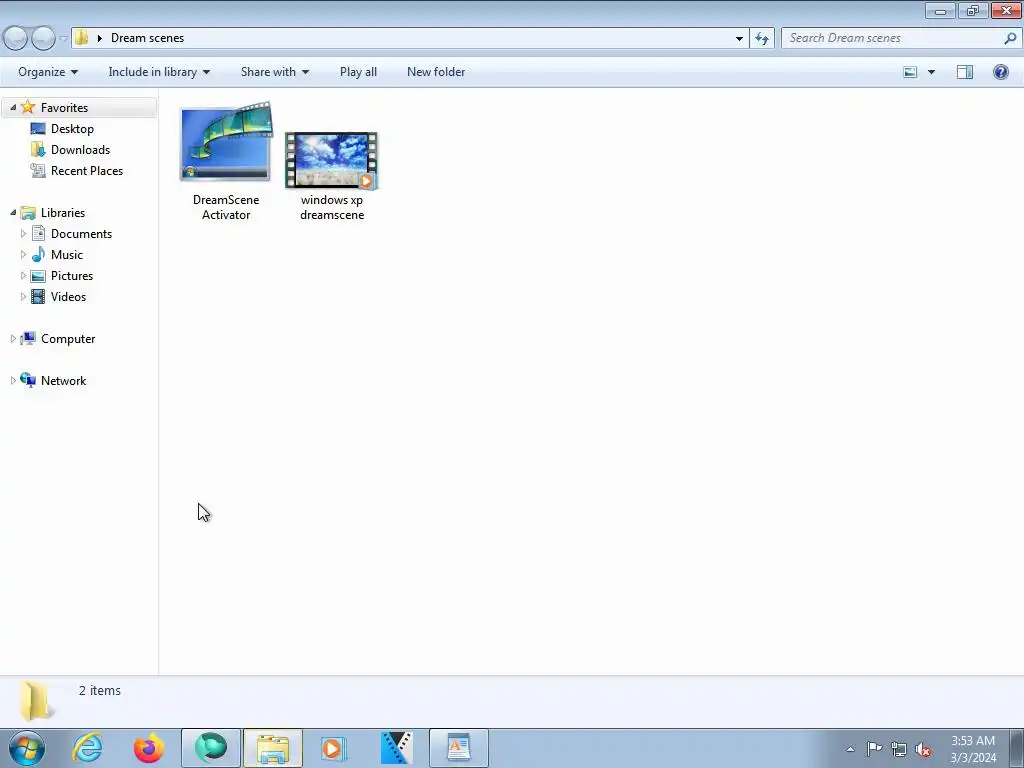Open the More view options dropdown arrow
The width and height of the screenshot is (1024, 768).
pos(931,72)
